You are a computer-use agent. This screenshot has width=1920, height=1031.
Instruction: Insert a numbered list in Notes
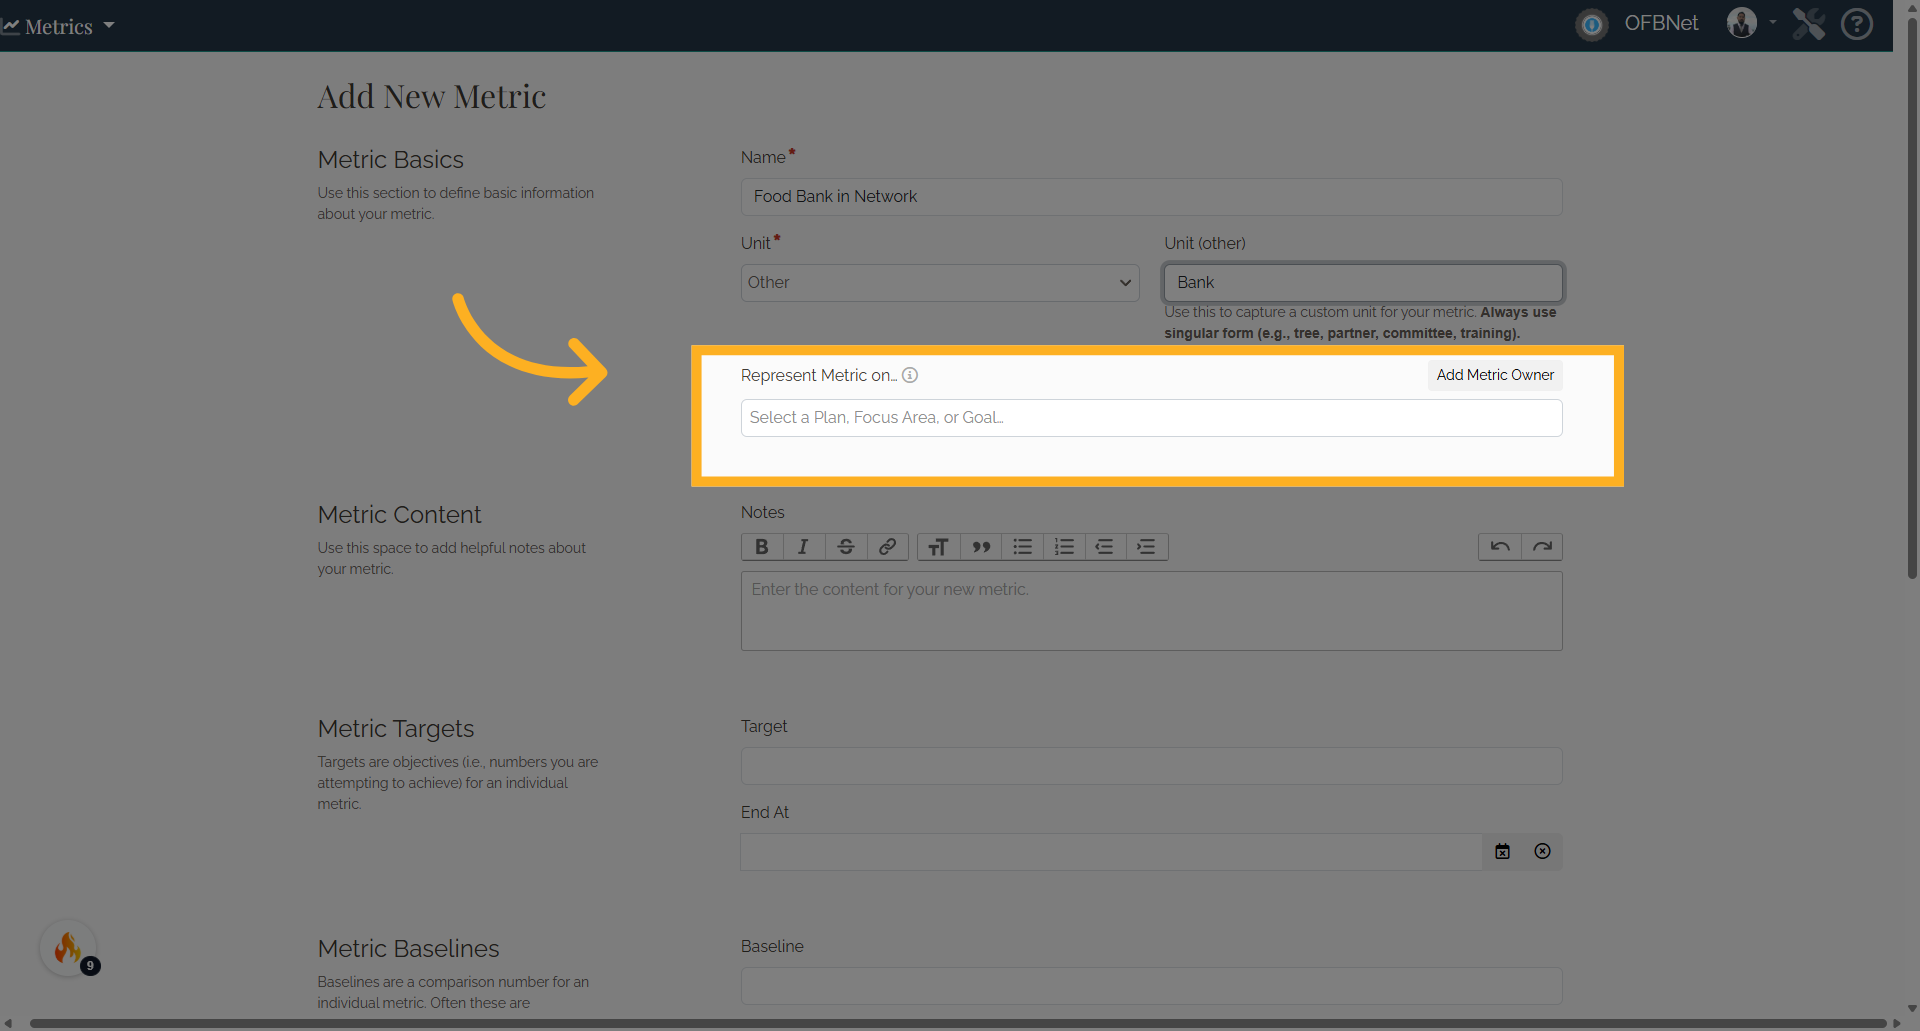point(1064,547)
